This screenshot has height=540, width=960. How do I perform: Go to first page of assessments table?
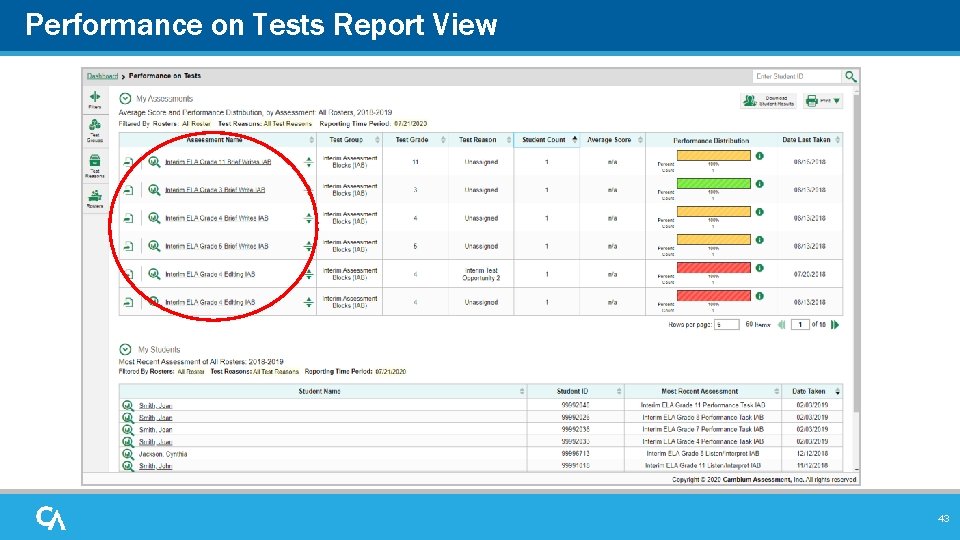coord(781,324)
